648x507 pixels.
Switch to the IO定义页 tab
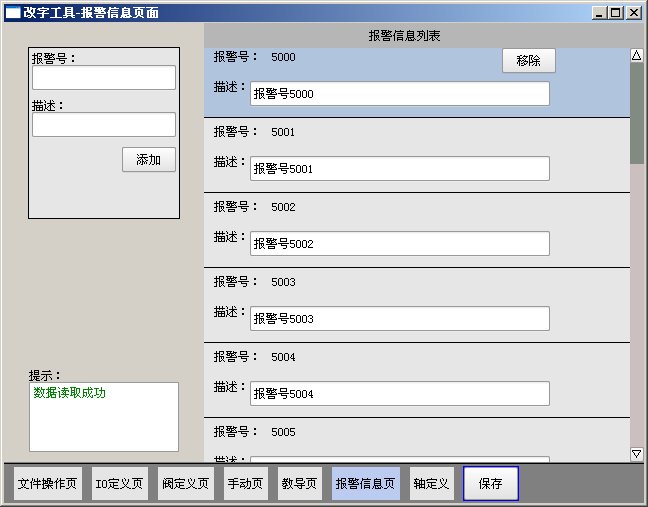tap(119, 484)
